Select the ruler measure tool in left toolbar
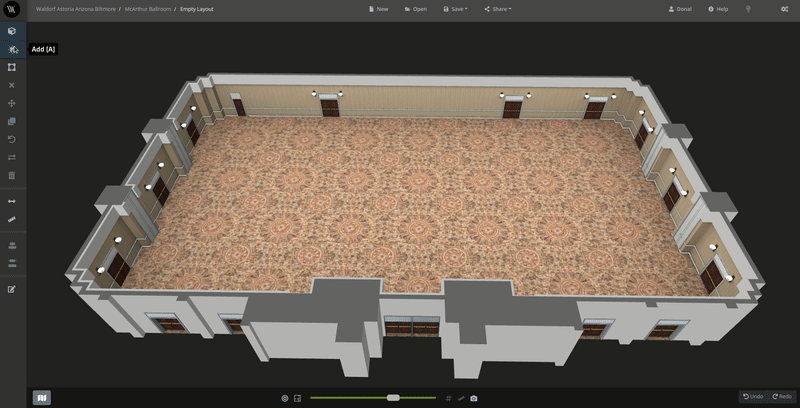The image size is (800, 408). (x=12, y=220)
